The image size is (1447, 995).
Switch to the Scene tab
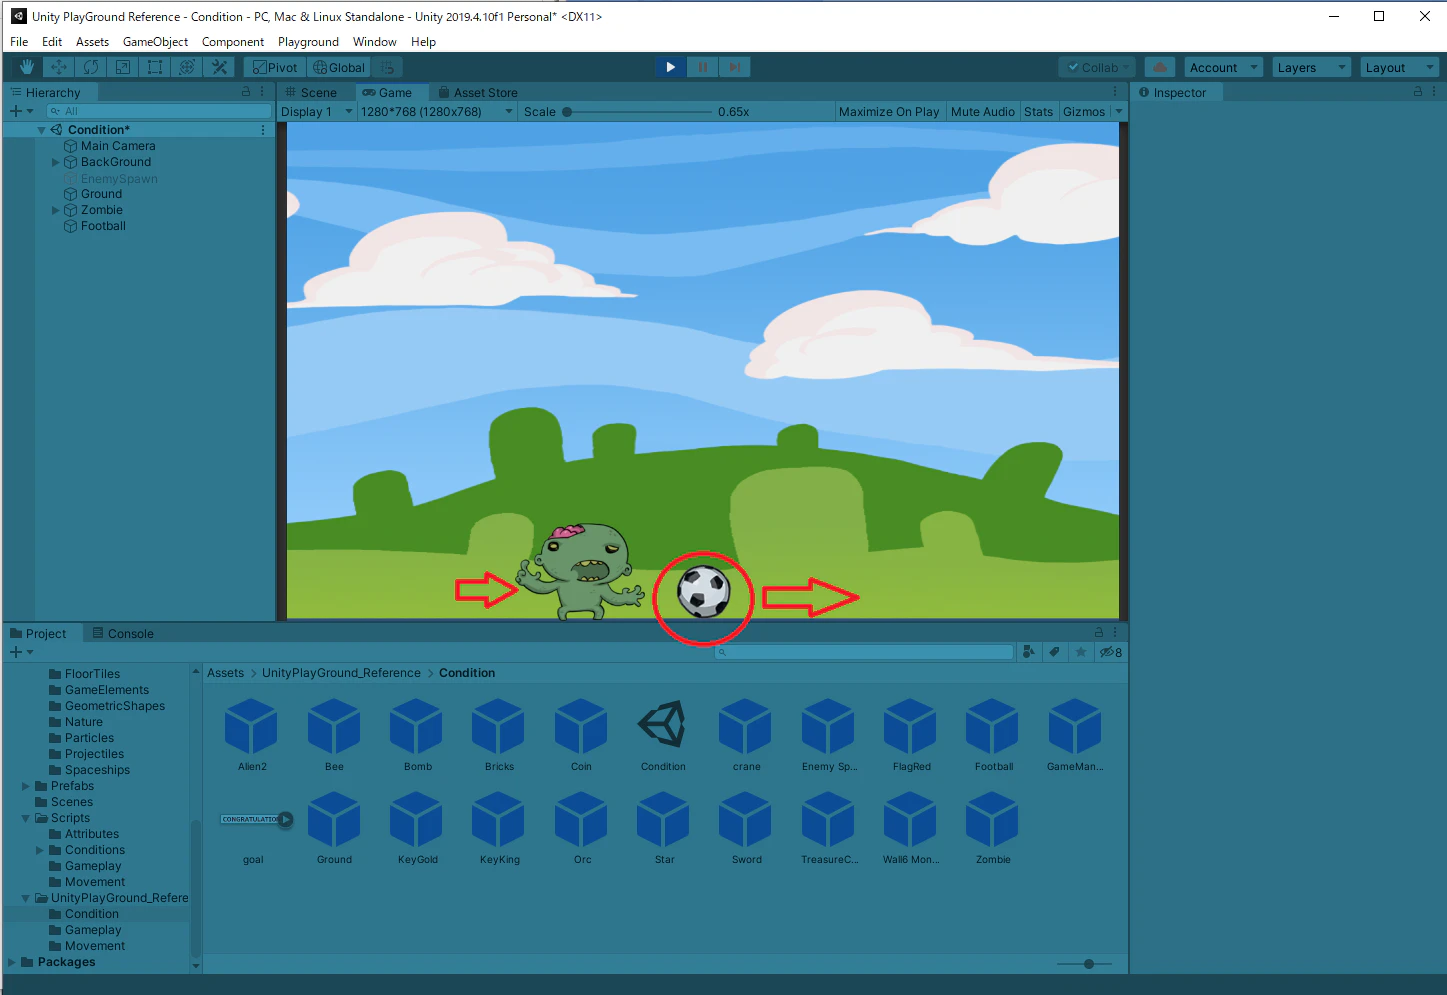311,92
